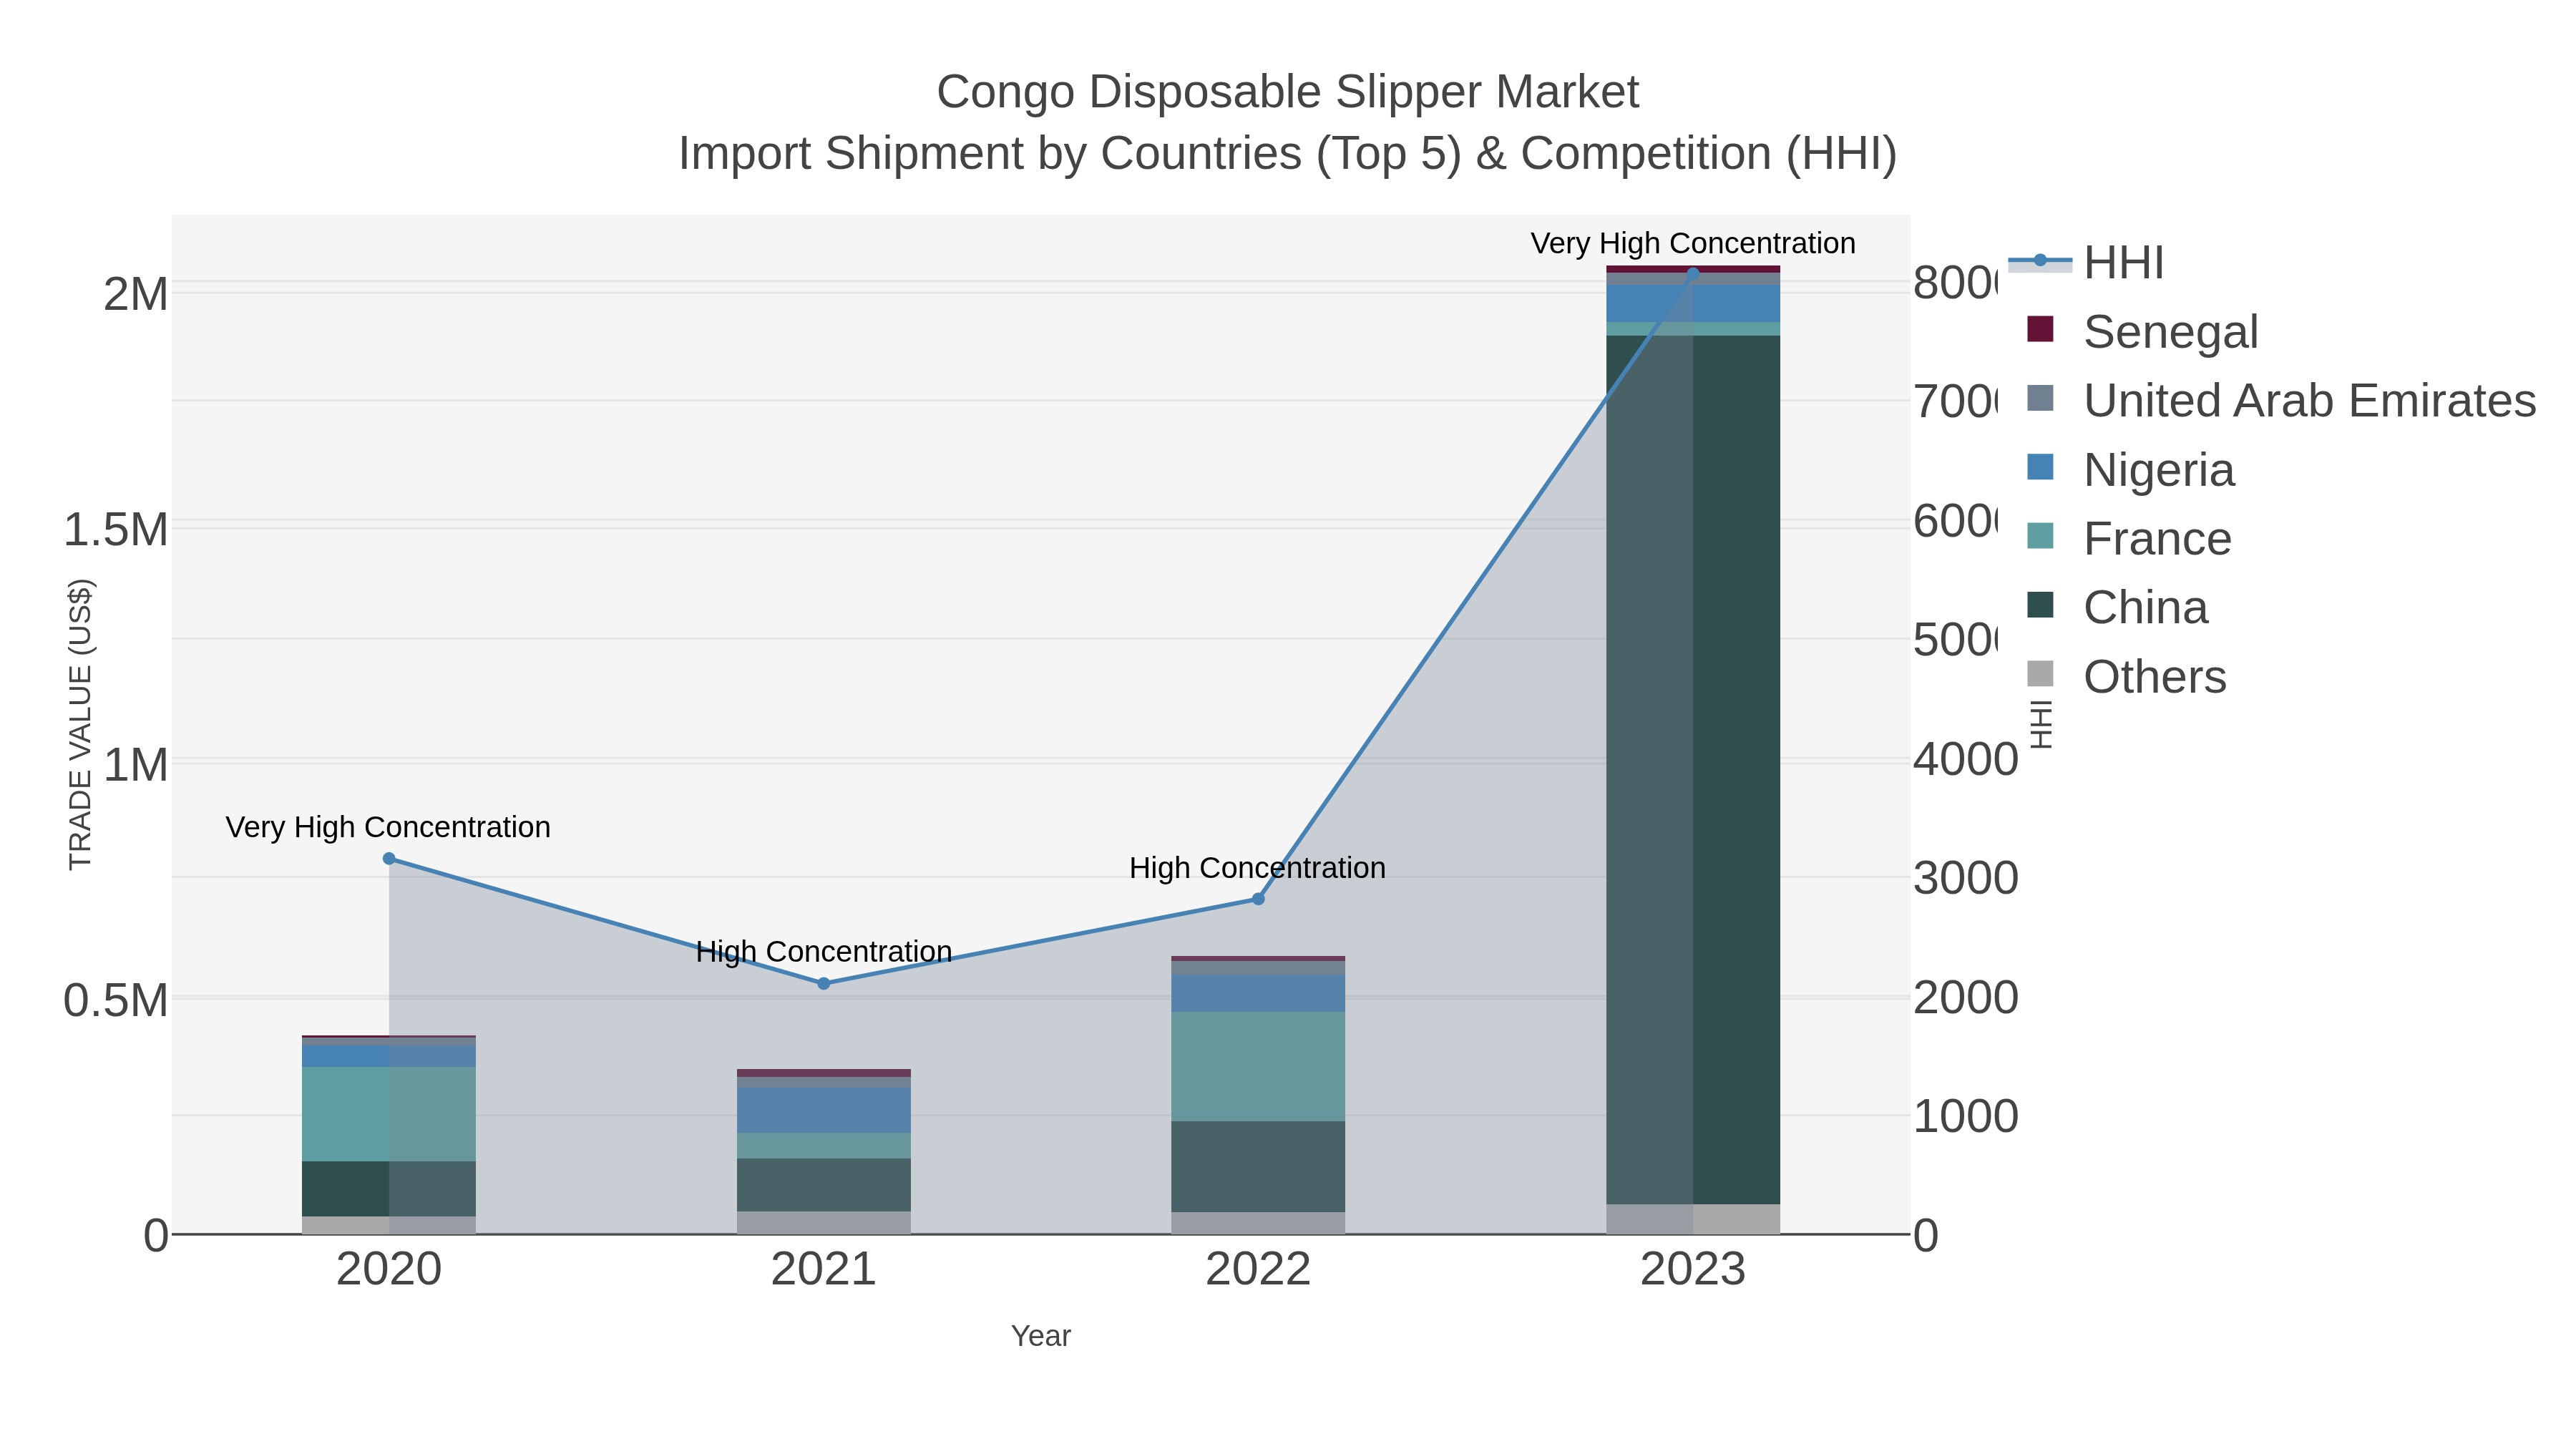This screenshot has width=2576, height=1449.
Task: Click the HHI data point for 2022
Action: point(1258,899)
